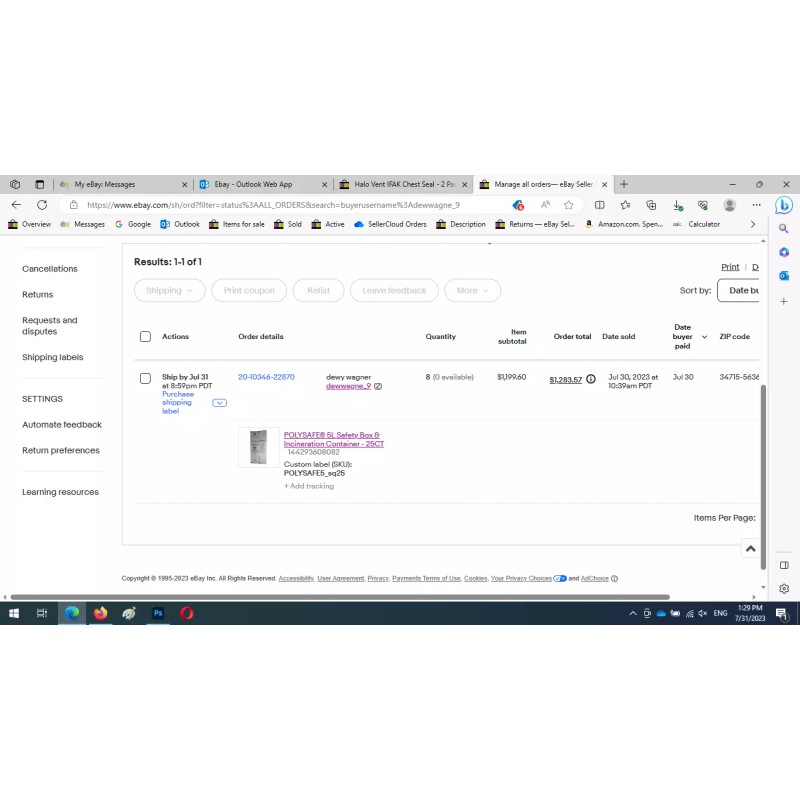Toggle the Your Privacy Choices icon

560,578
